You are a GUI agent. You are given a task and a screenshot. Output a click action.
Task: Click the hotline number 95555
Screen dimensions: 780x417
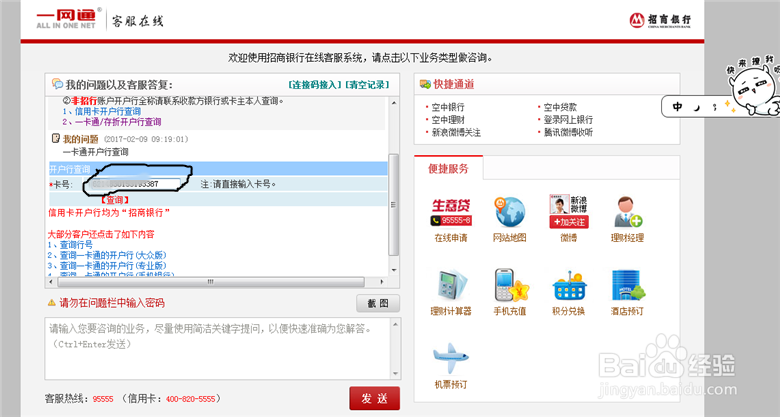(x=103, y=399)
